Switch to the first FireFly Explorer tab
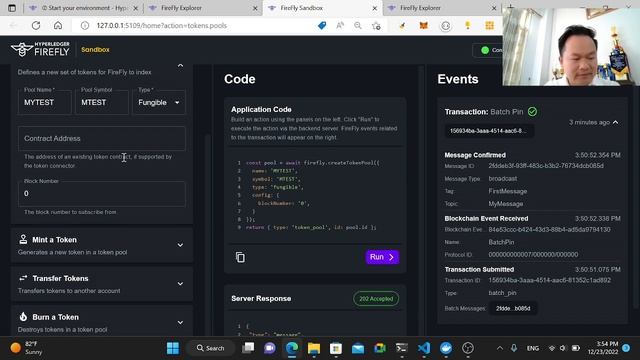 (x=203, y=8)
